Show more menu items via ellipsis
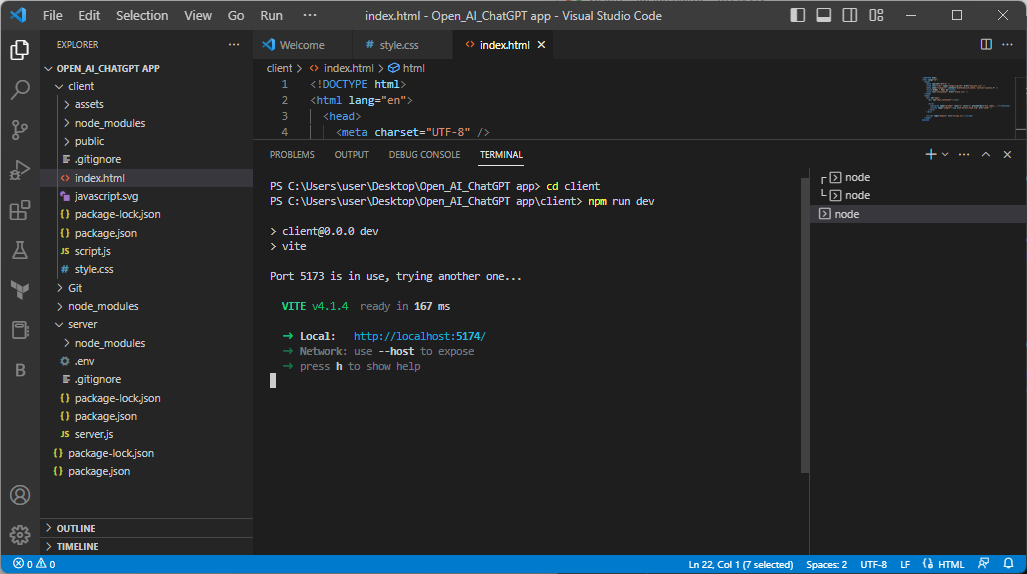The height and width of the screenshot is (574, 1027). 310,15
